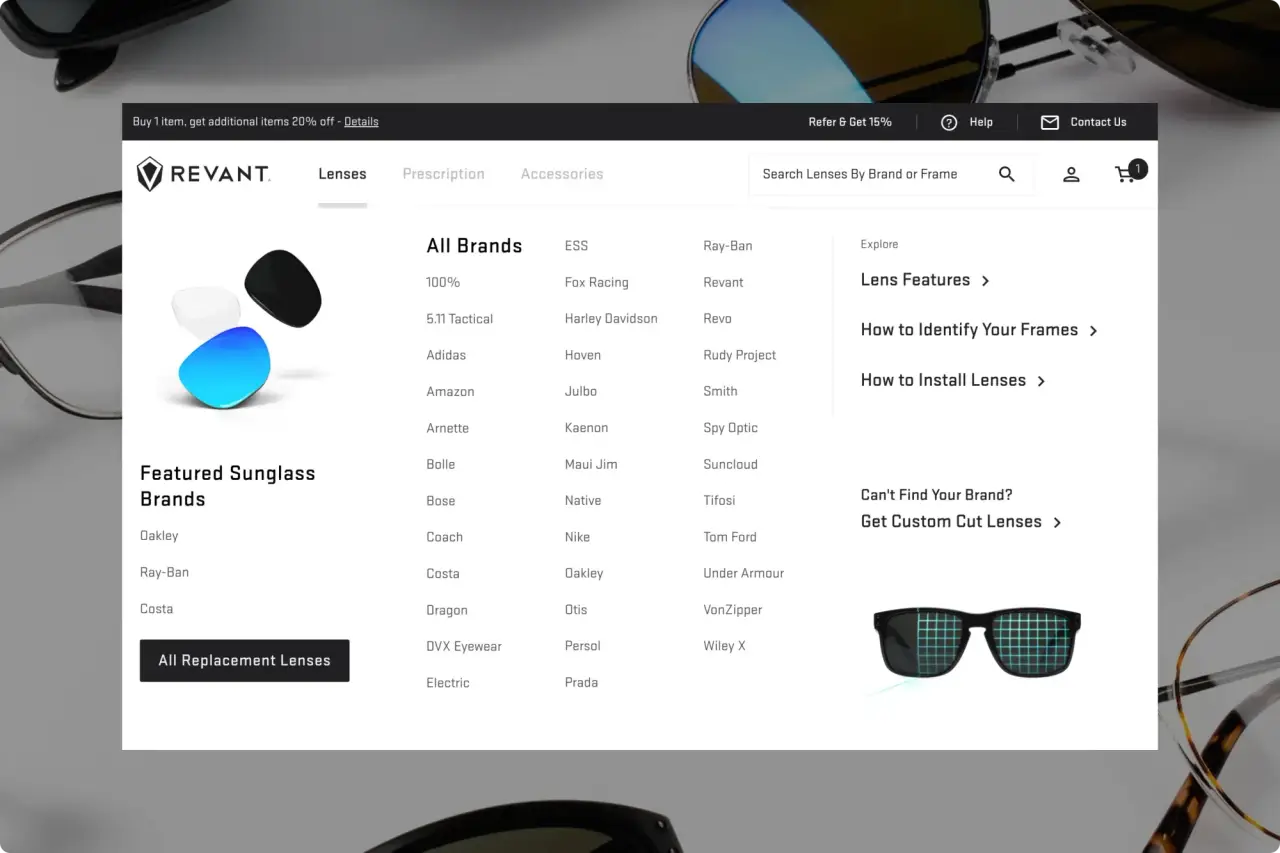This screenshot has height=853, width=1280.
Task: Select the Otis brand
Action: click(575, 610)
